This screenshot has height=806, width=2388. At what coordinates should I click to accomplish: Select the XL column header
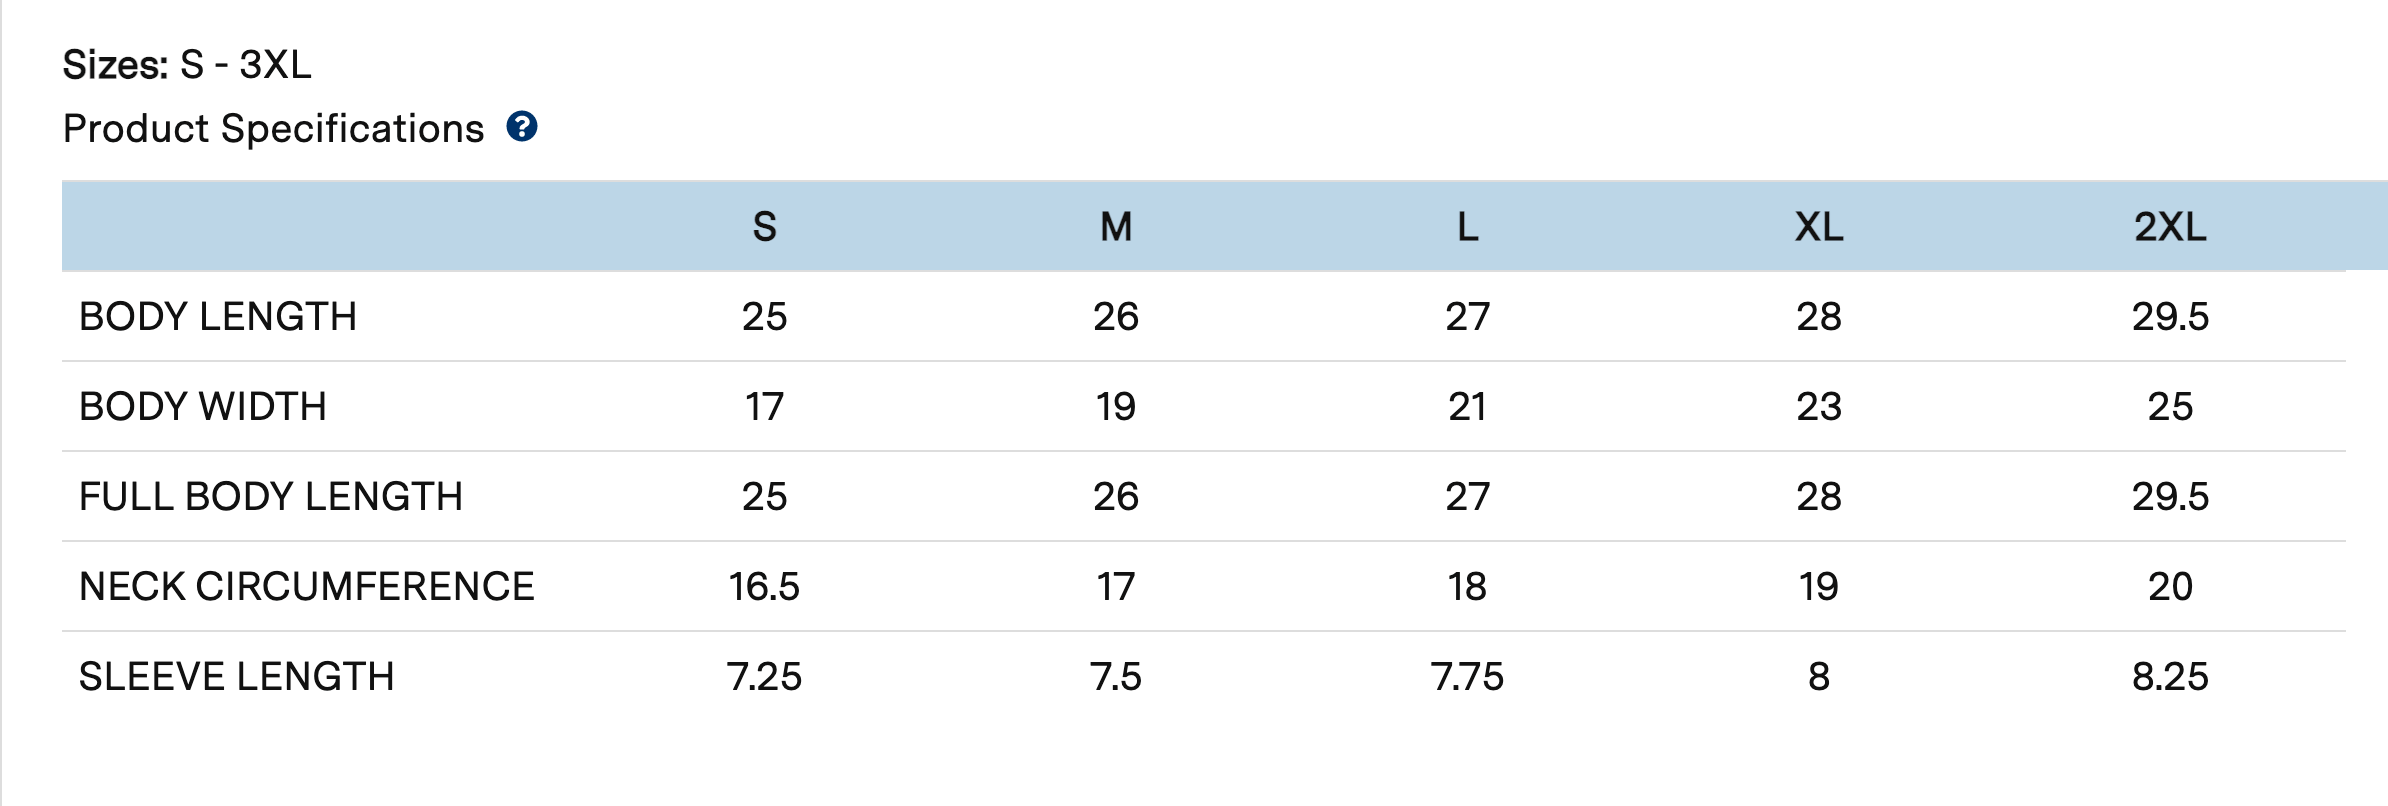1818,227
